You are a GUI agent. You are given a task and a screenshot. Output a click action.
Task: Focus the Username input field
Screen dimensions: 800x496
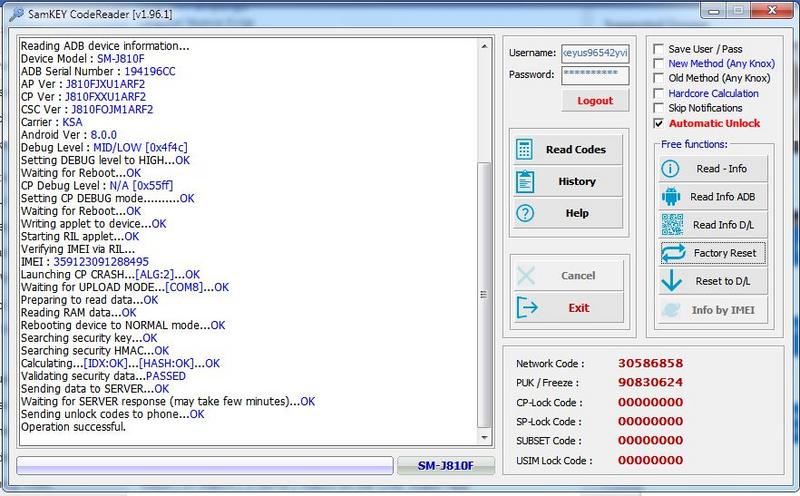[595, 53]
